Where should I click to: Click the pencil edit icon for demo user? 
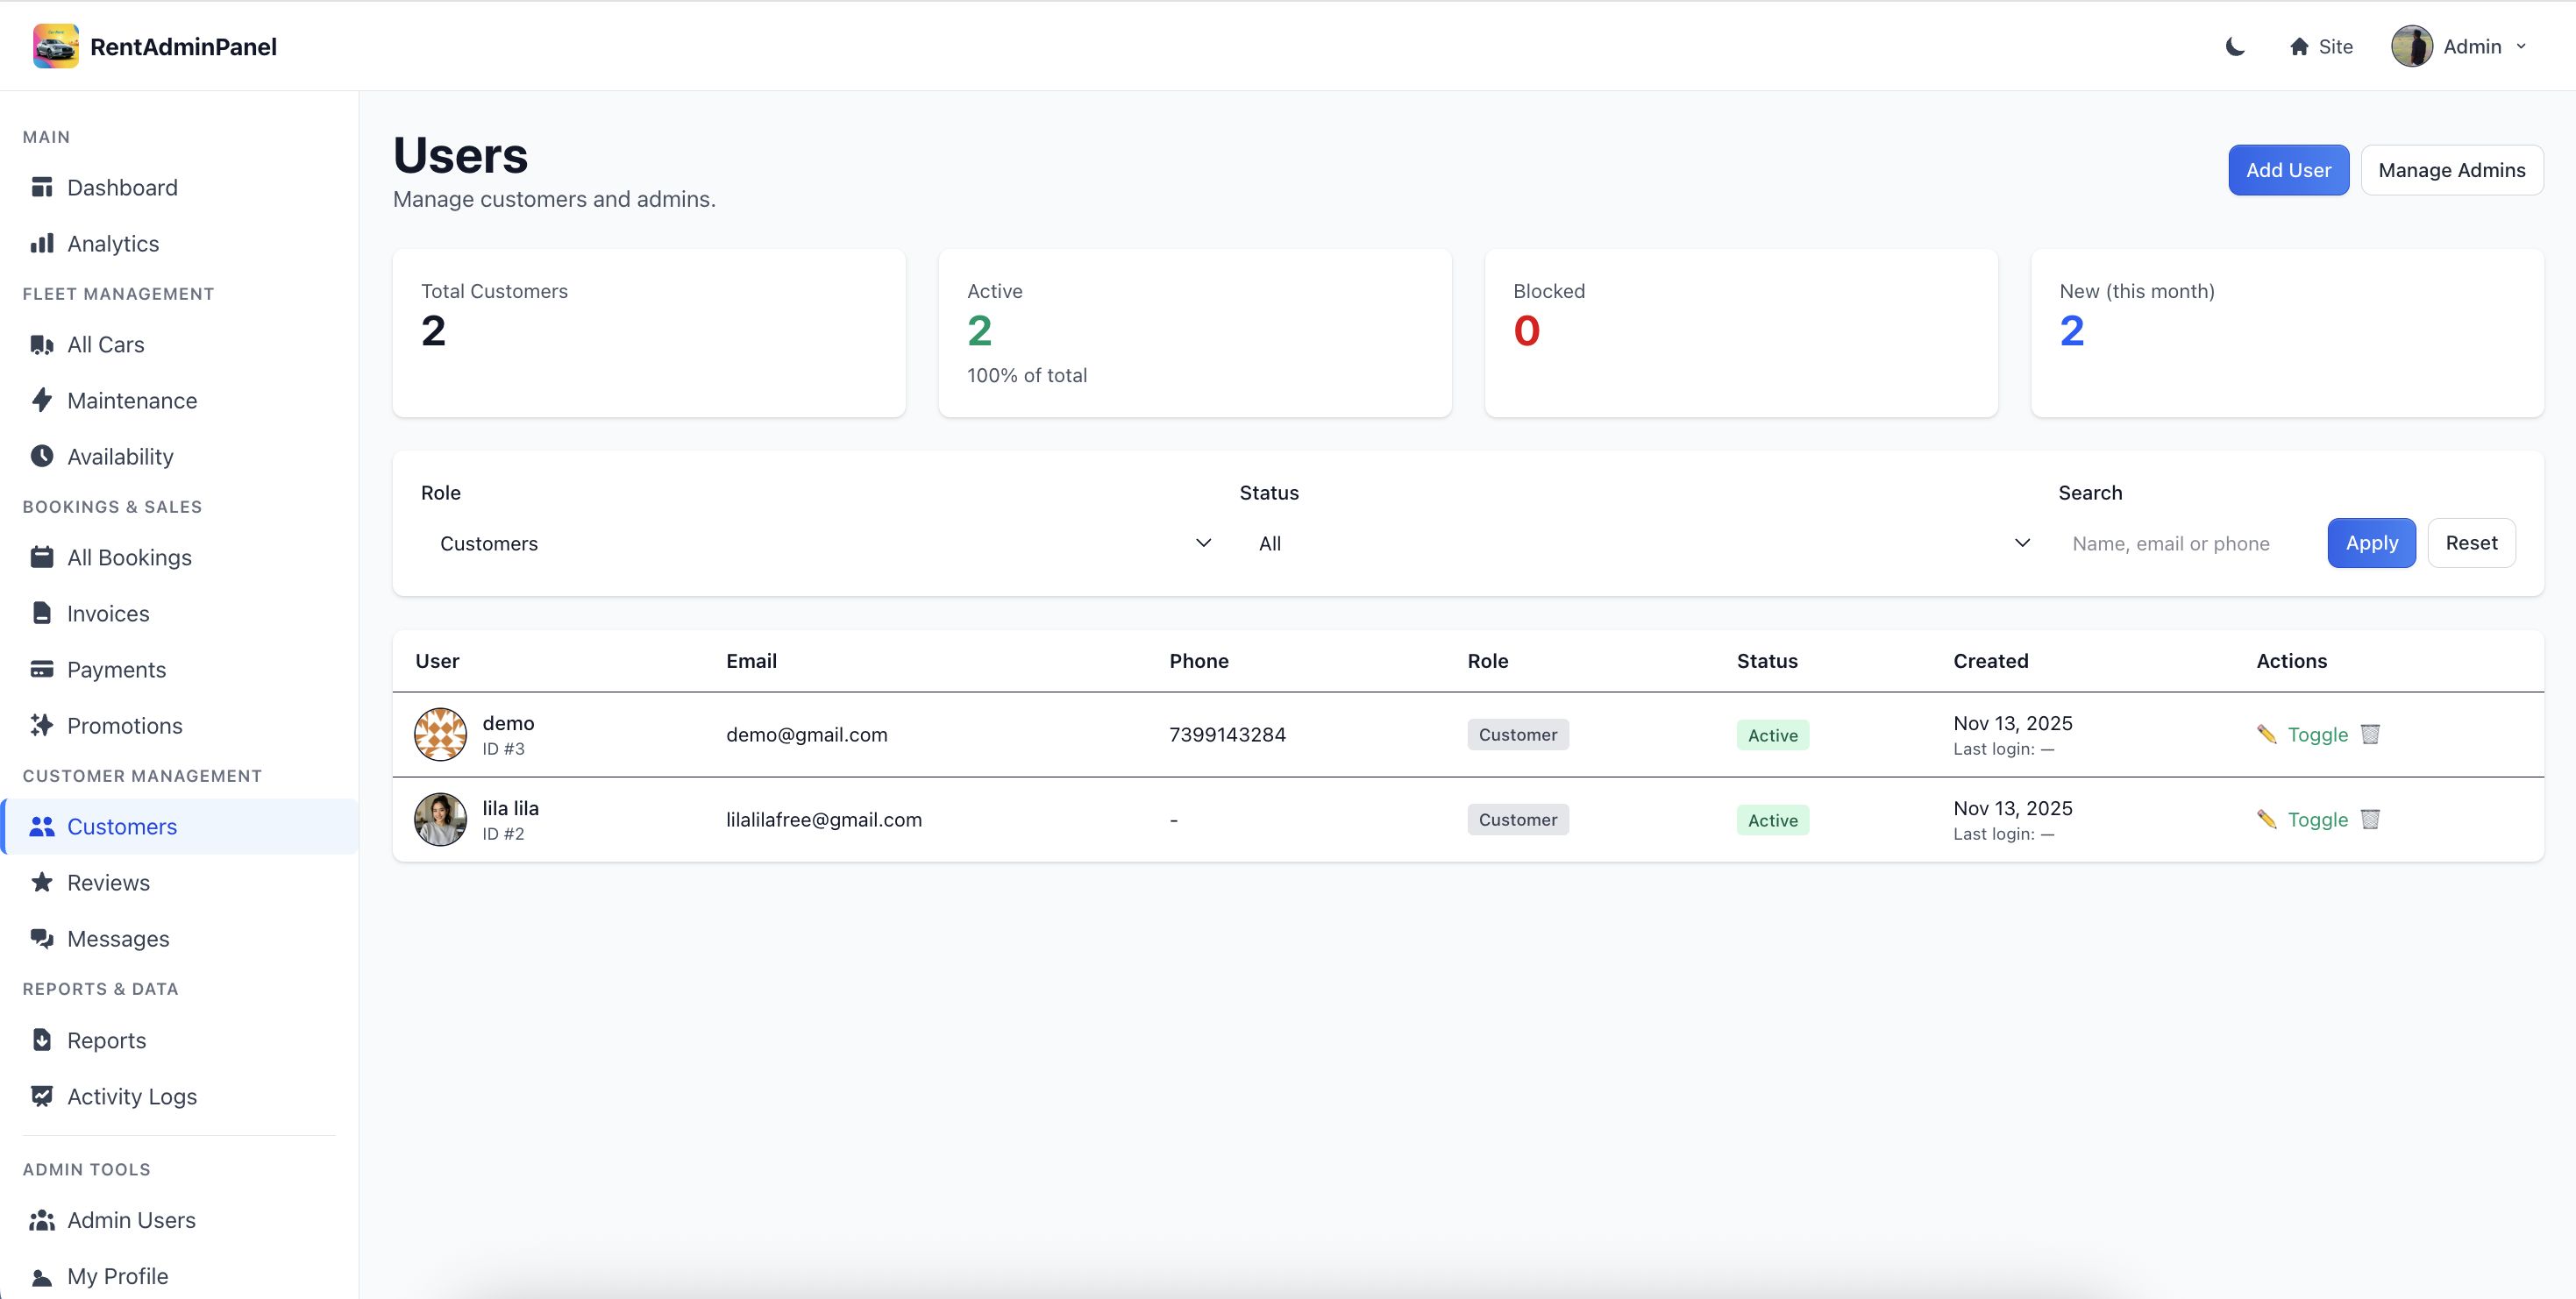2266,734
